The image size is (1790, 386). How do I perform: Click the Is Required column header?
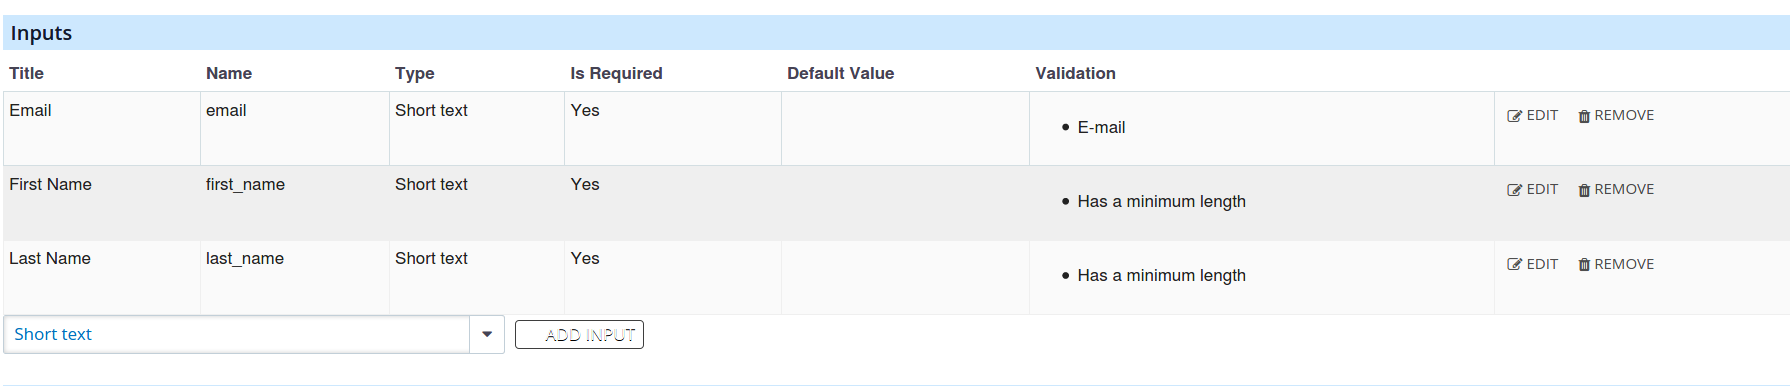point(616,73)
